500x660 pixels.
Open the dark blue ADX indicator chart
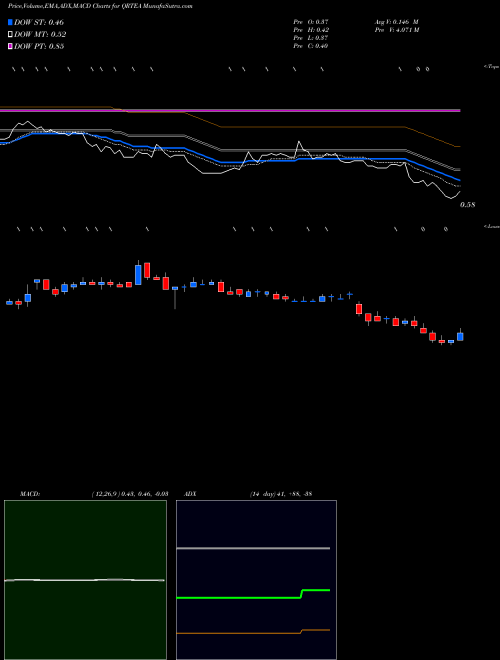point(256,580)
